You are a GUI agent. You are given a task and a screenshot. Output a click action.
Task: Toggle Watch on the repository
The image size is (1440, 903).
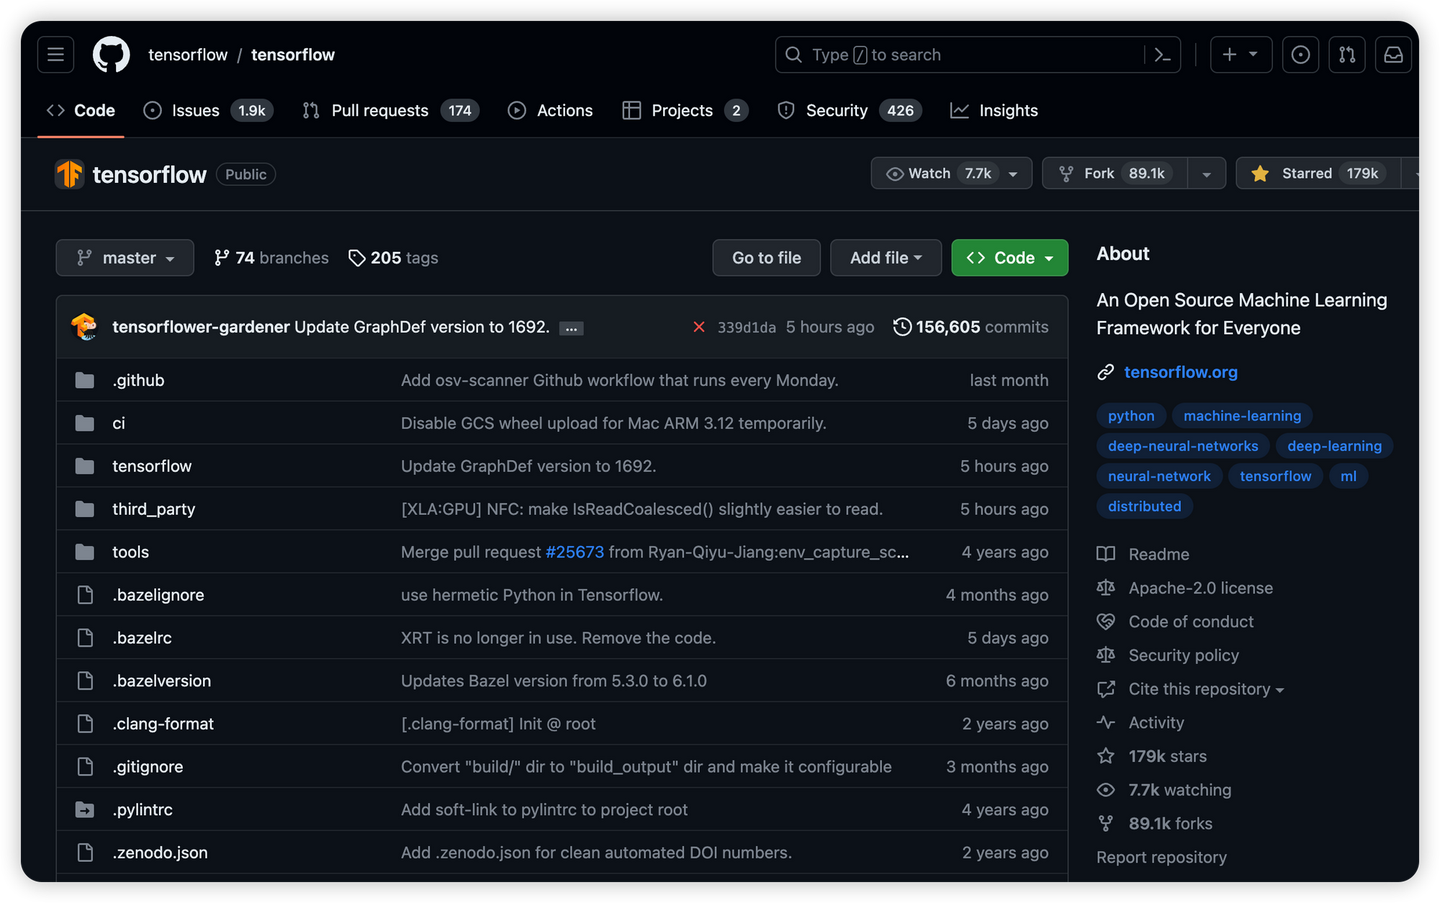point(940,174)
